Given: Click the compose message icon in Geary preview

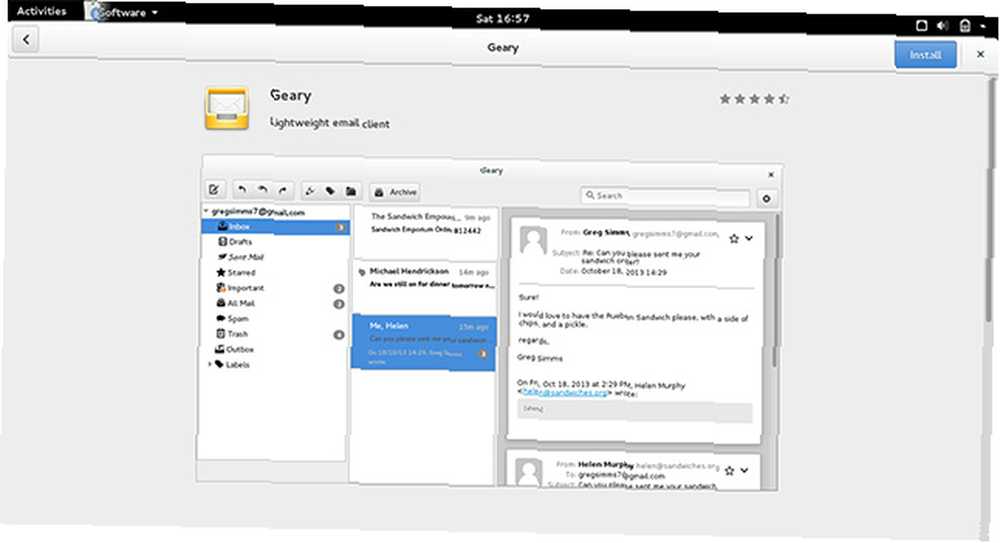Looking at the screenshot, I should click(x=214, y=190).
